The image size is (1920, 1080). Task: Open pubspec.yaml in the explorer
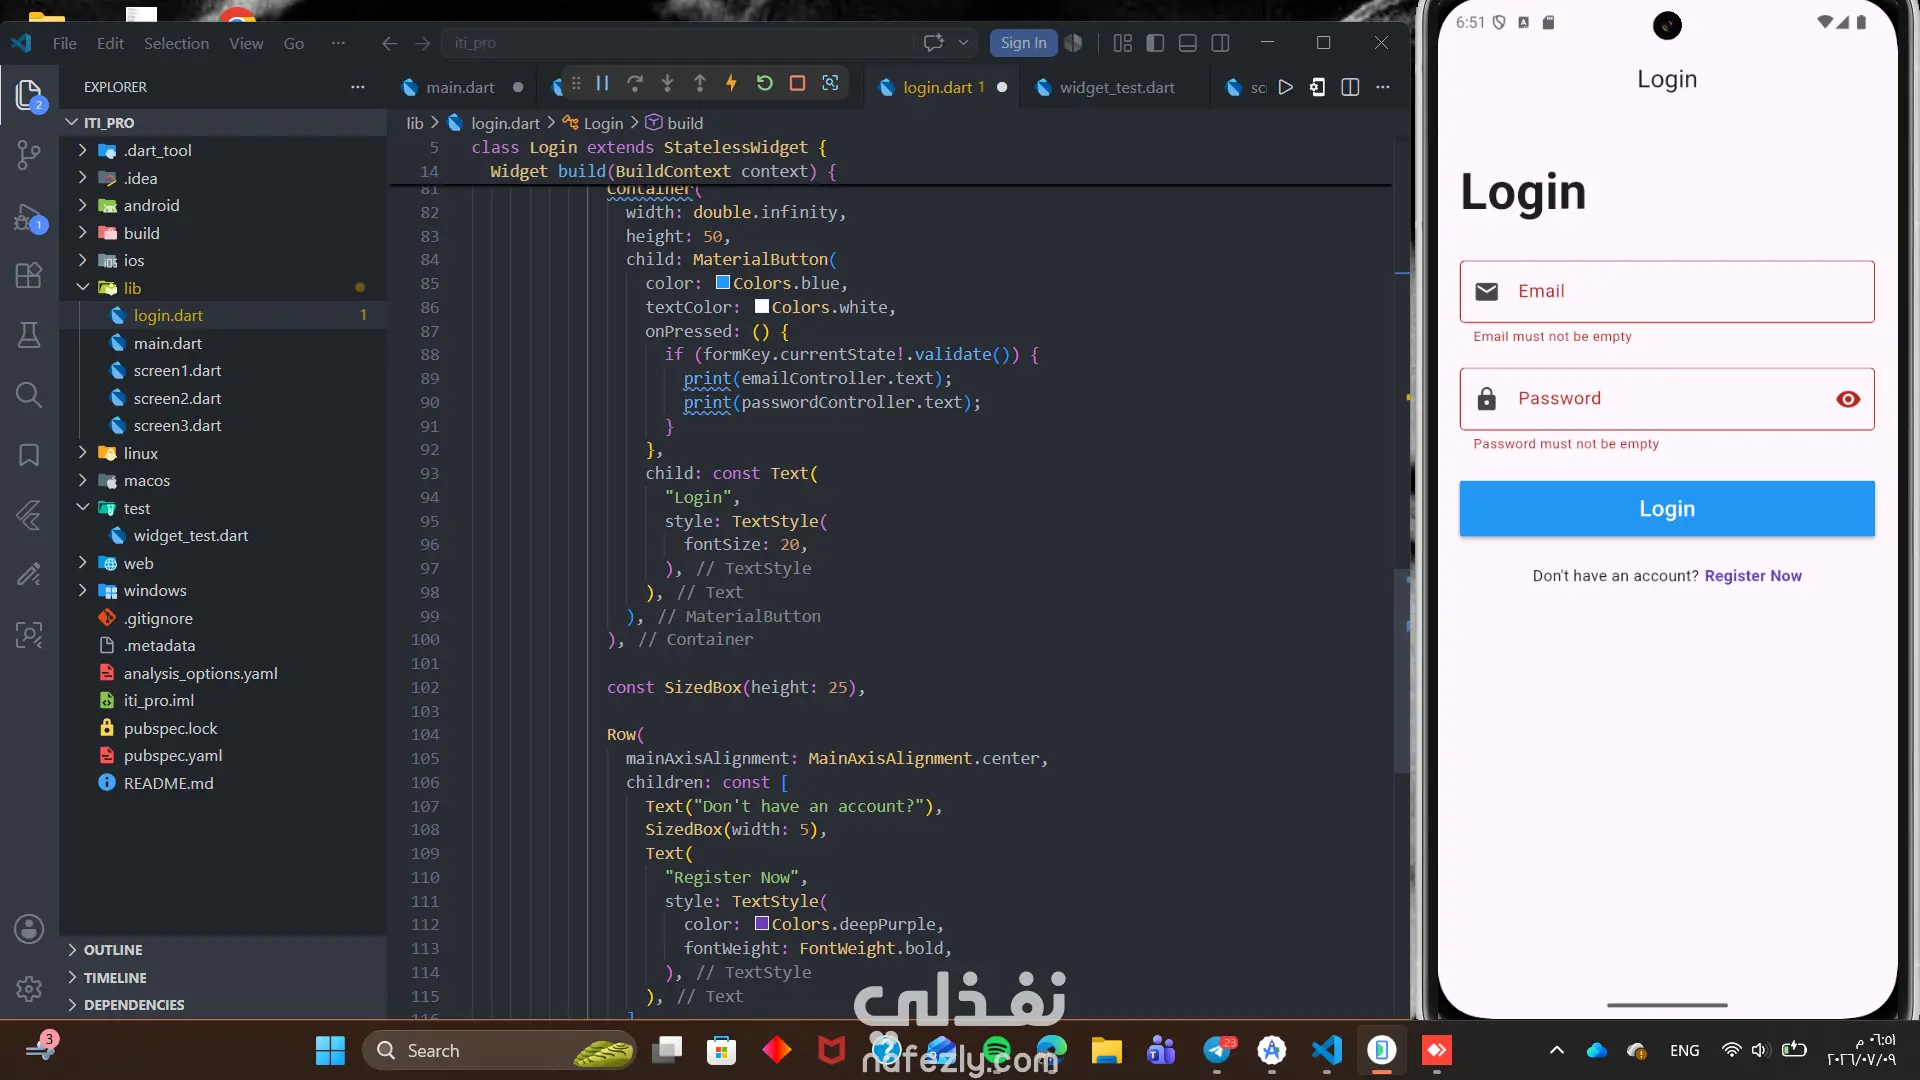(224, 756)
